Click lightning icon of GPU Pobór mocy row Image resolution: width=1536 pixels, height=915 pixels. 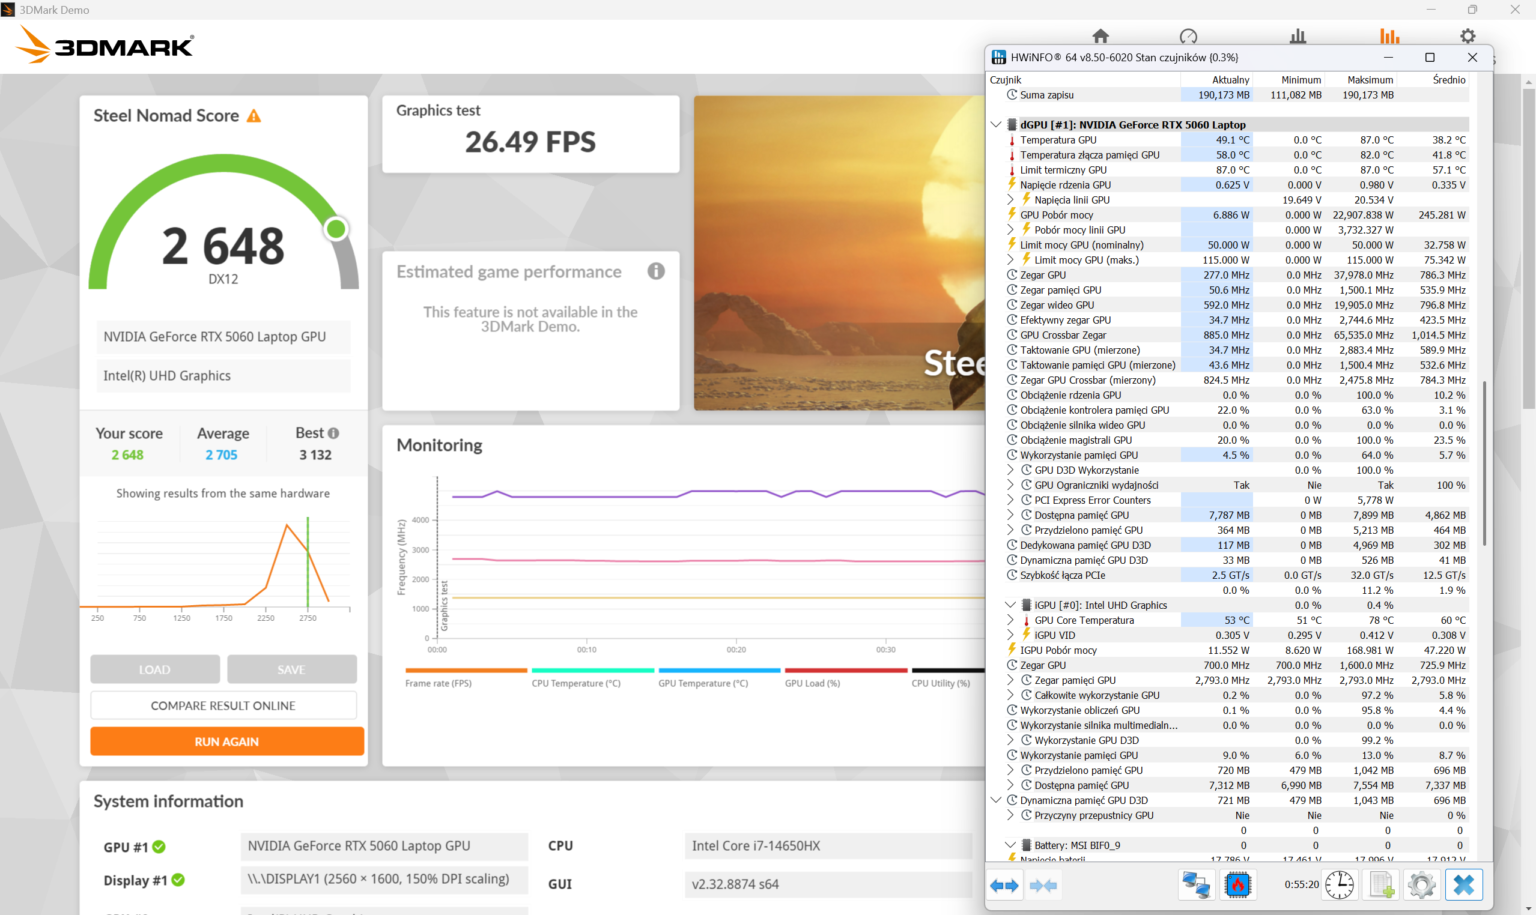click(x=1012, y=215)
